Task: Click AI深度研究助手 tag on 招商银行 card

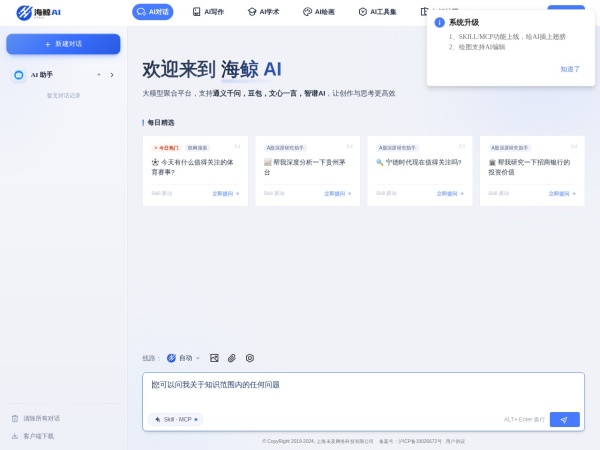Action: 509,148
